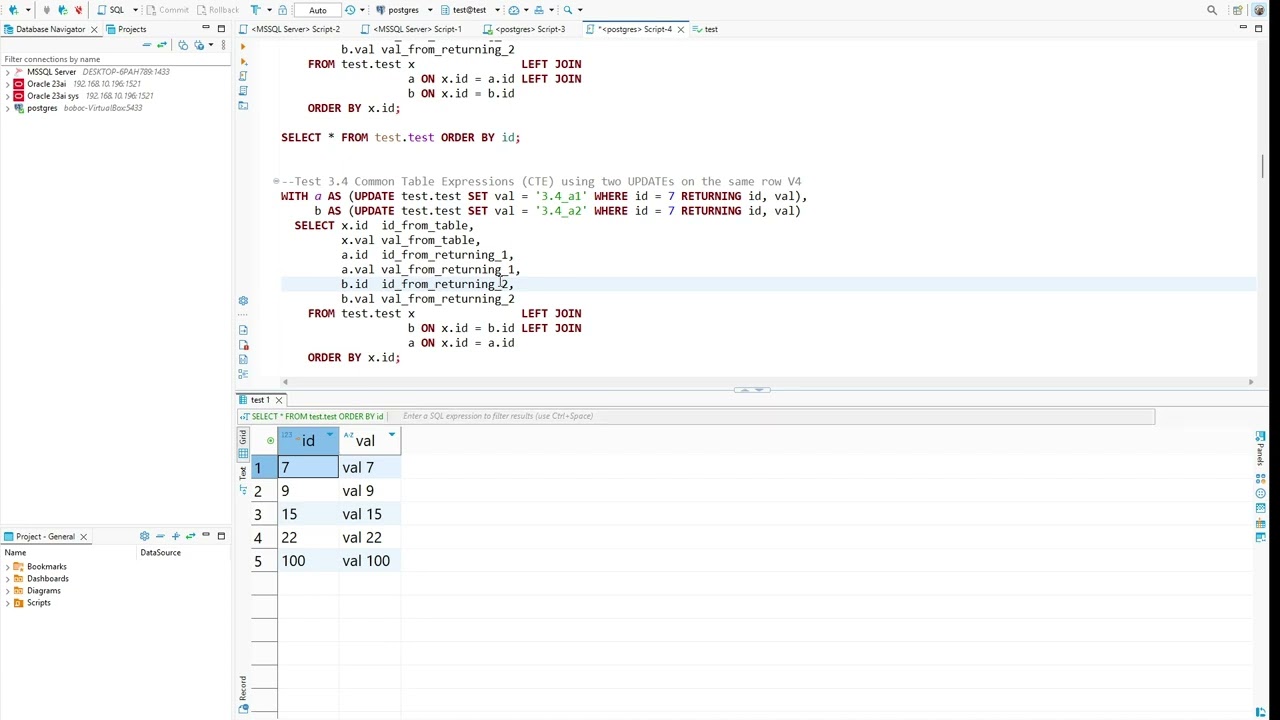Sort by the id column header
This screenshot has width=1280, height=720.
[308, 441]
